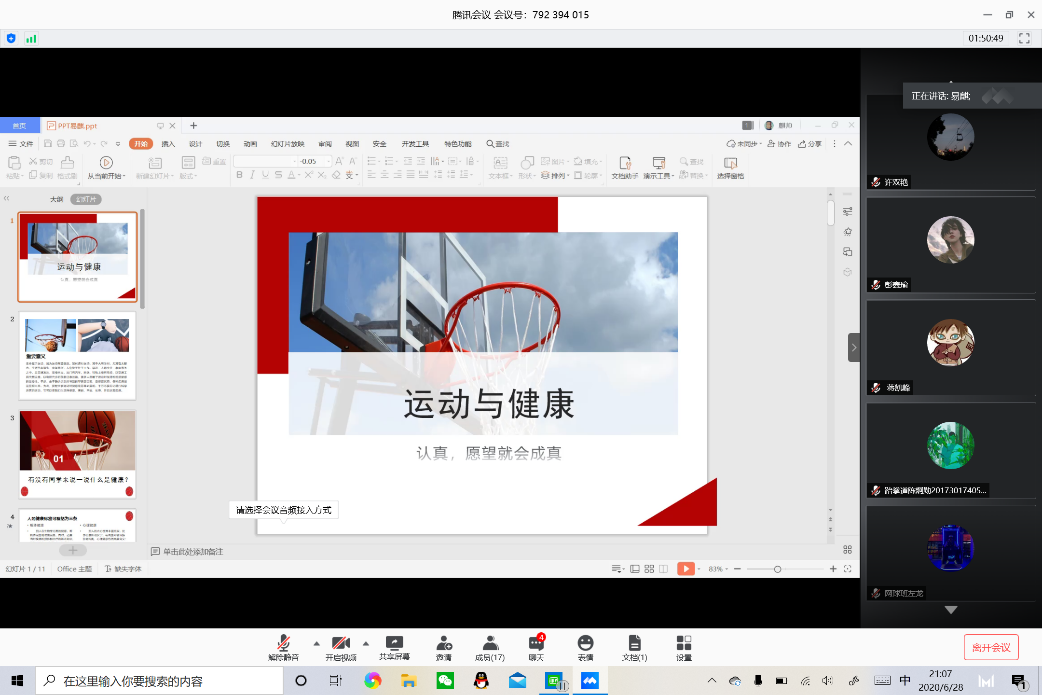1042x695 pixels.
Task: Open the meeting settings icon
Action: click(x=683, y=646)
